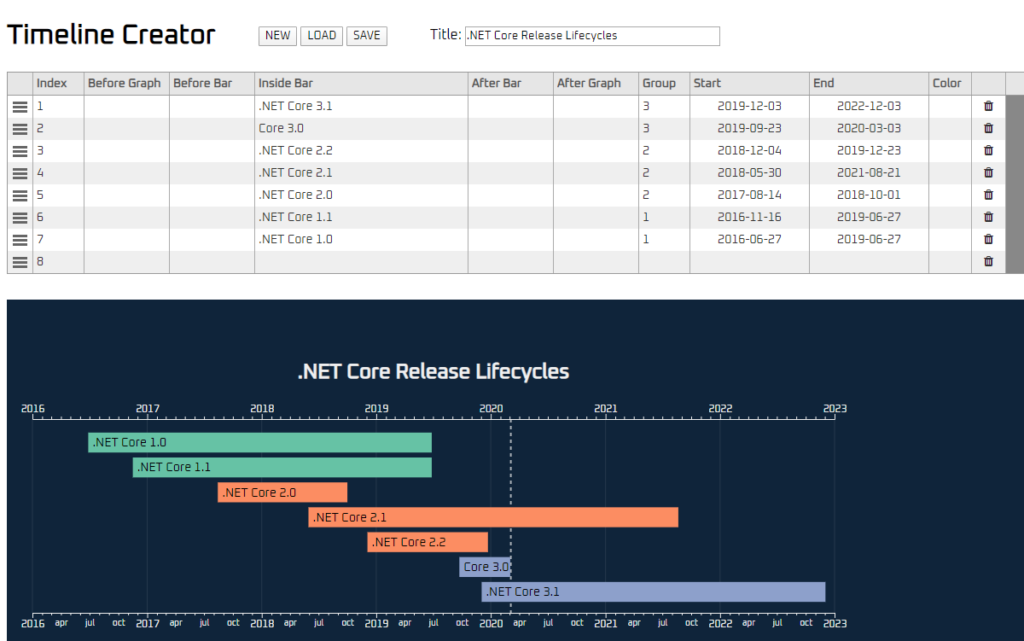Select drag handle for row 2
This screenshot has width=1024, height=641.
(20, 129)
